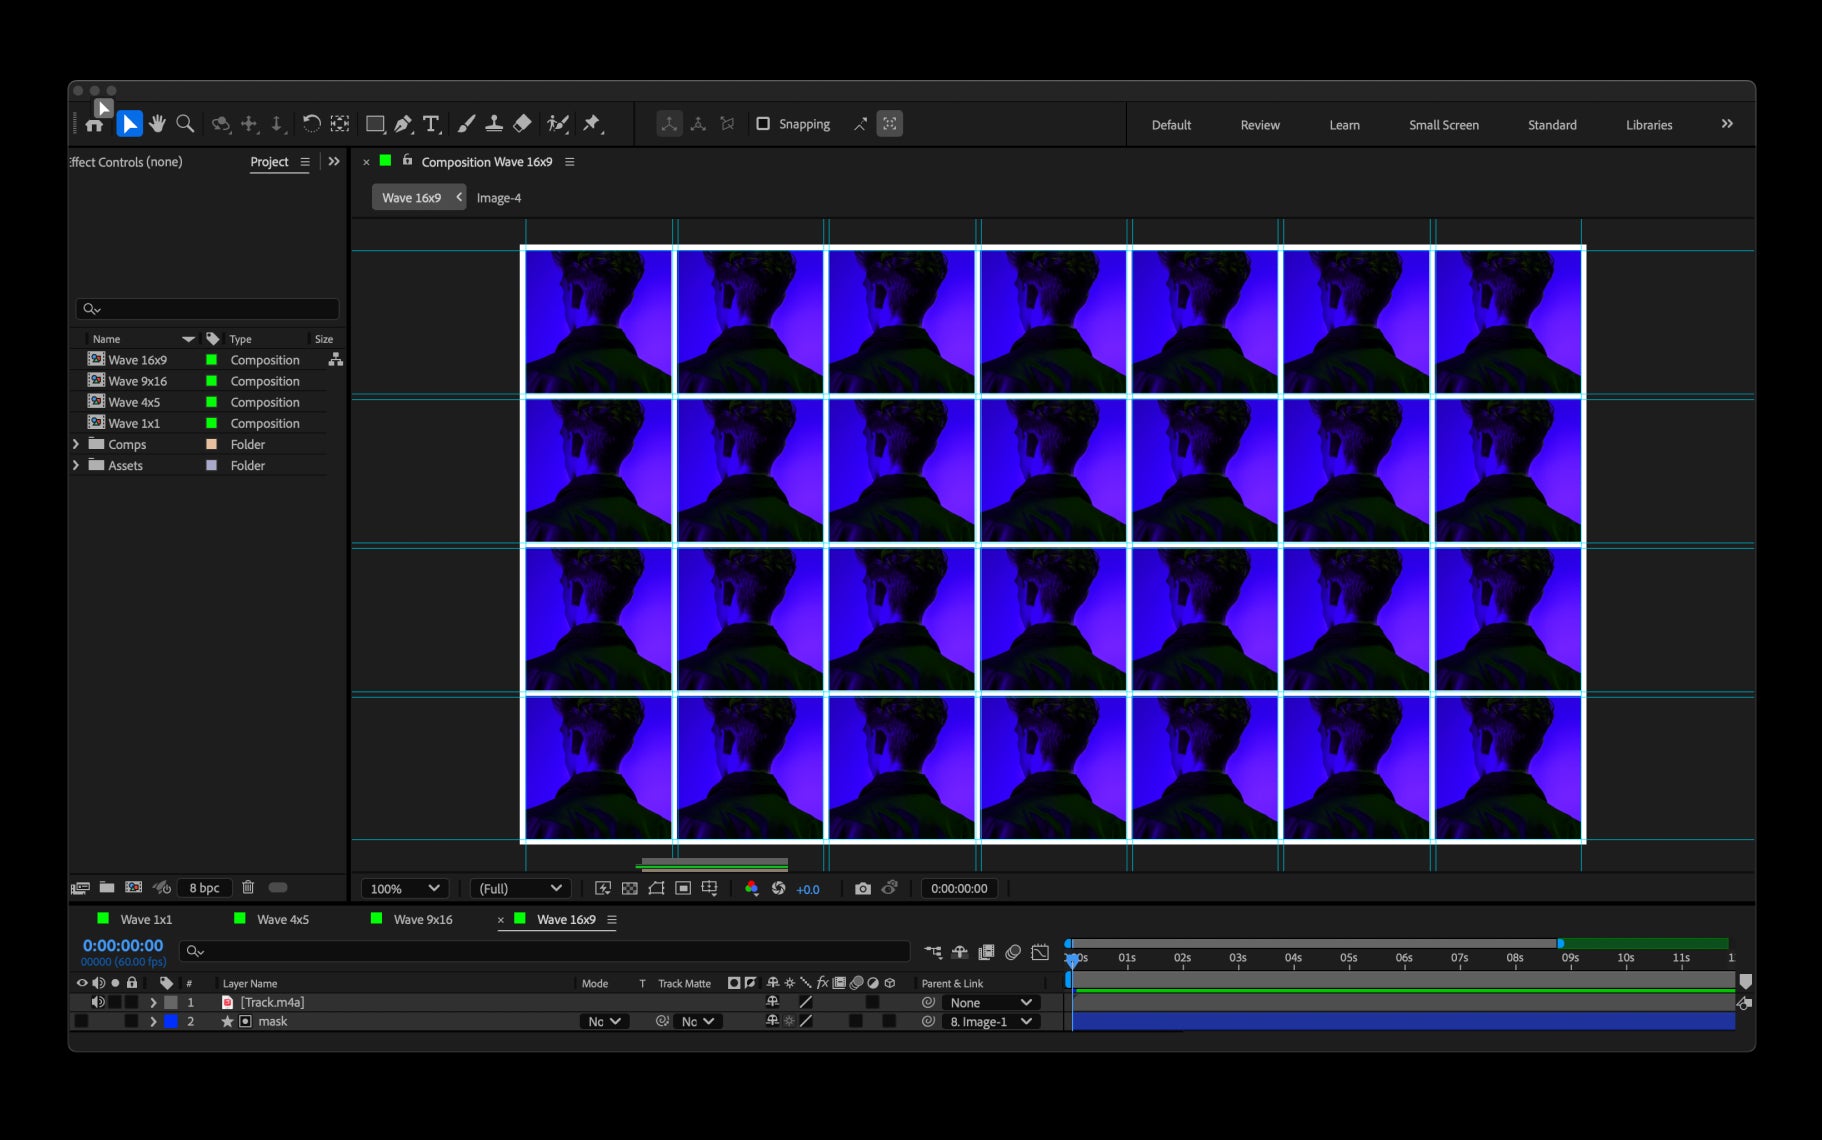The width and height of the screenshot is (1822, 1140).
Task: Delete selected item with trash icon
Action: pyautogui.click(x=248, y=887)
